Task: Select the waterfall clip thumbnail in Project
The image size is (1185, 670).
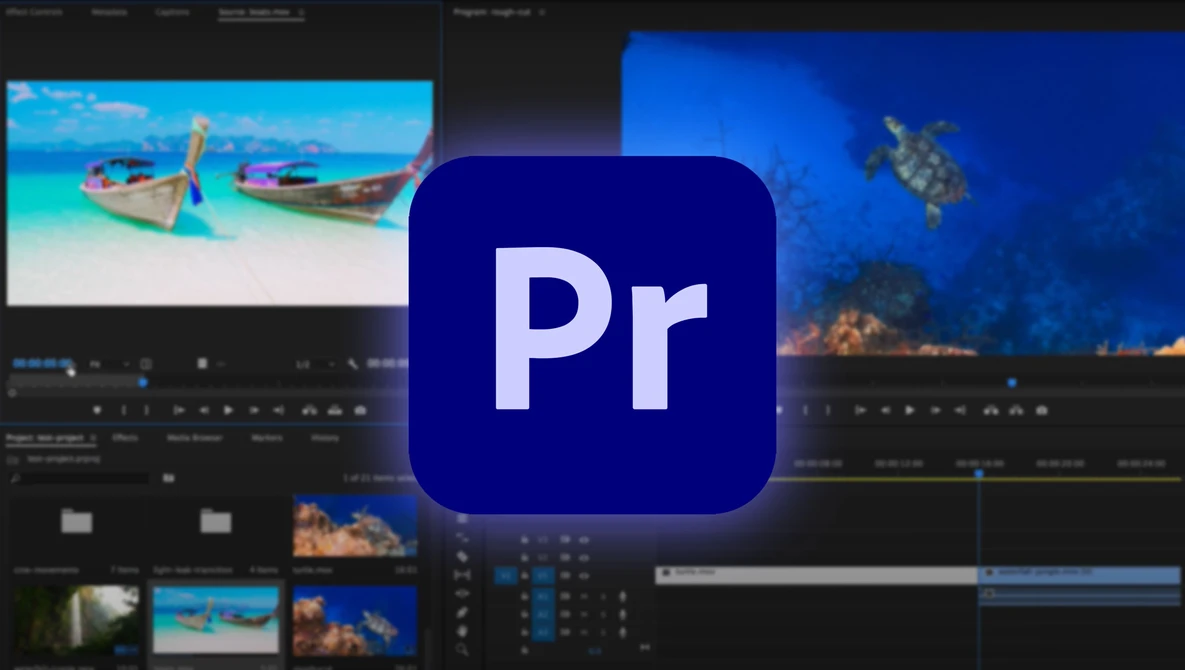Action: (76, 620)
